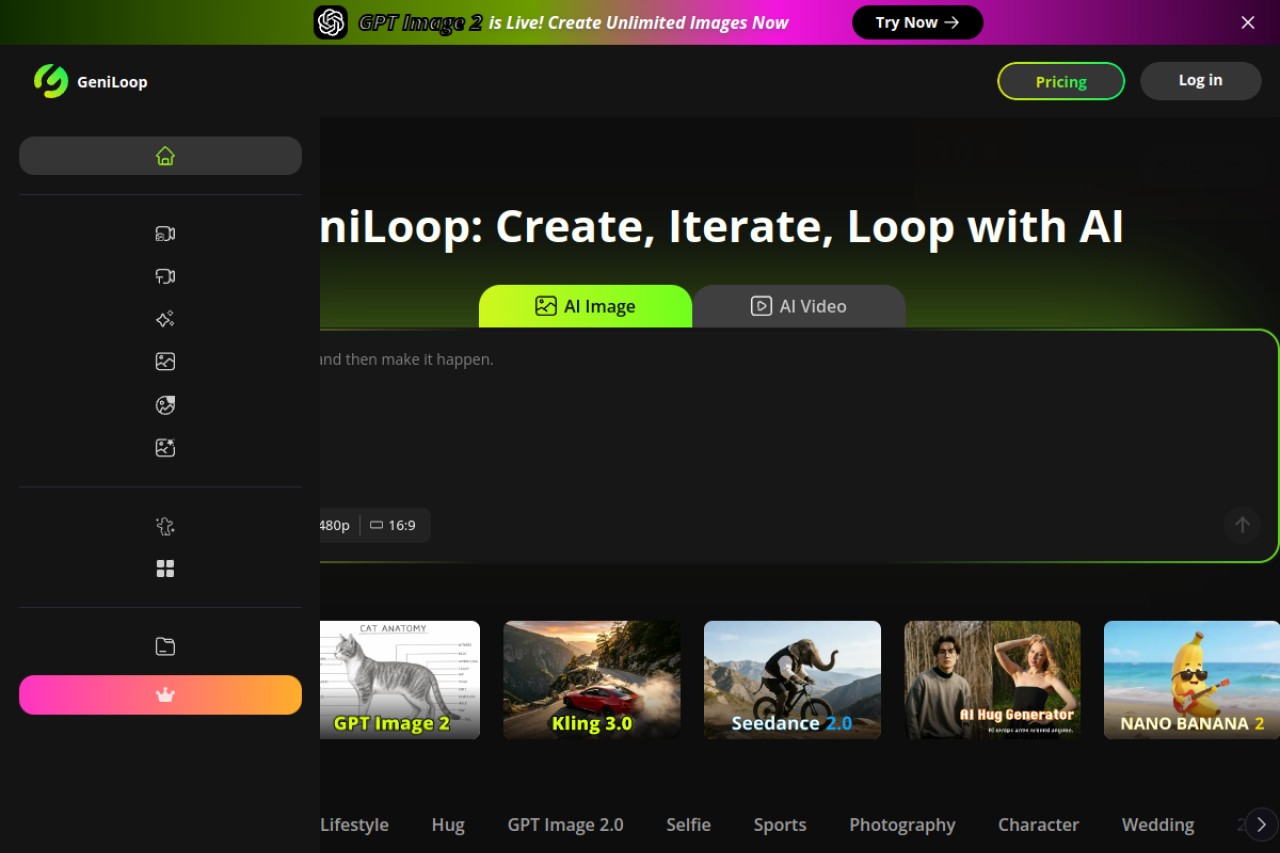The image size is (1280, 853).
Task: Click the GeniLoop logo icon
Action: [50, 81]
